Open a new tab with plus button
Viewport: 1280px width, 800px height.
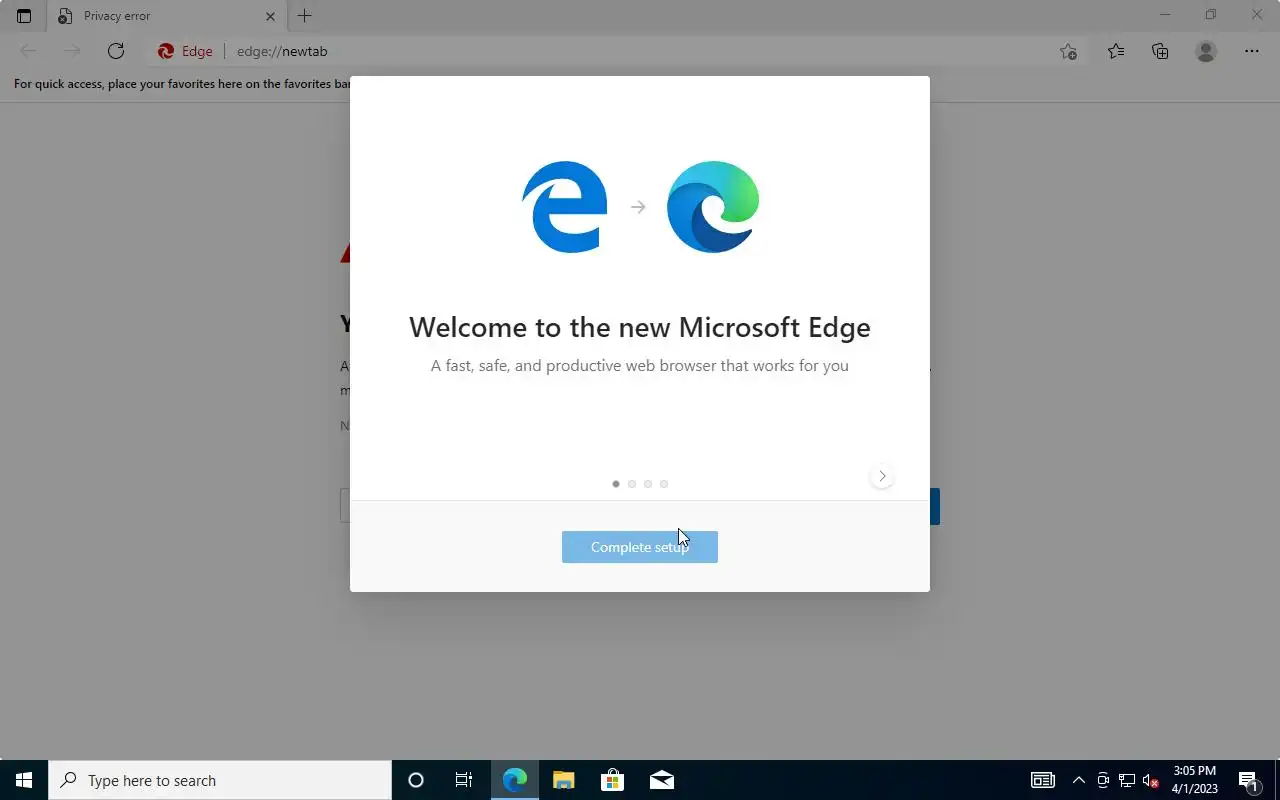pos(305,16)
